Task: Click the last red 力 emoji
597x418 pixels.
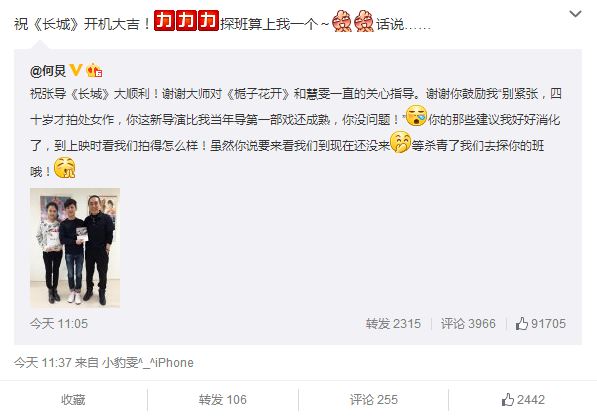Action: [x=208, y=21]
